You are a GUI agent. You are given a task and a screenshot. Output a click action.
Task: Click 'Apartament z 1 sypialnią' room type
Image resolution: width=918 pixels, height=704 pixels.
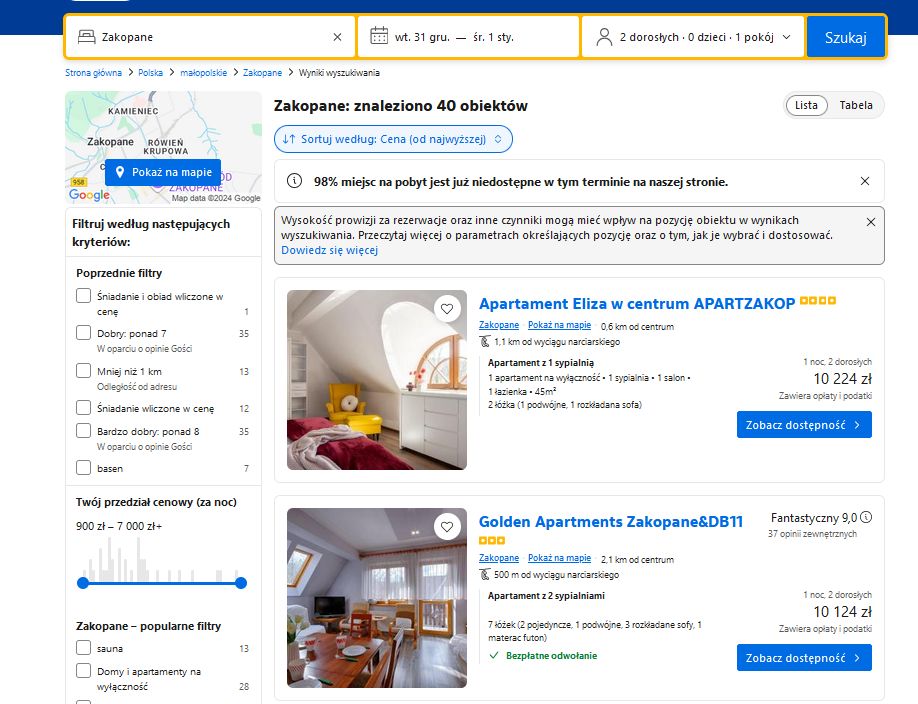(540, 363)
